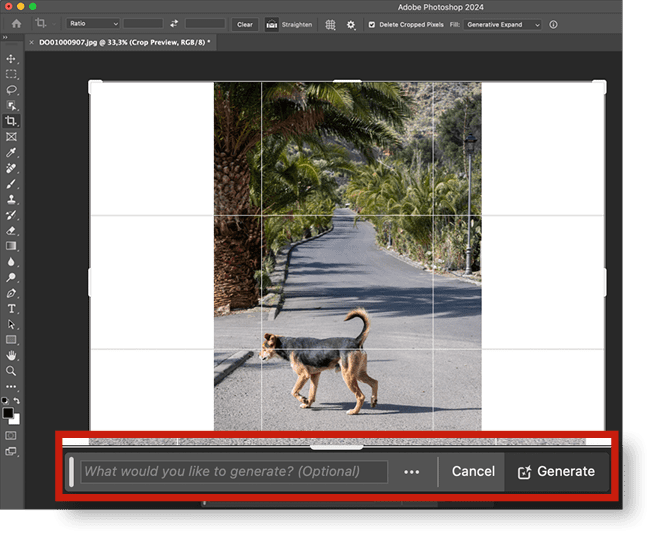Reset default foreground and background colors
652x536 pixels.
click(5, 401)
